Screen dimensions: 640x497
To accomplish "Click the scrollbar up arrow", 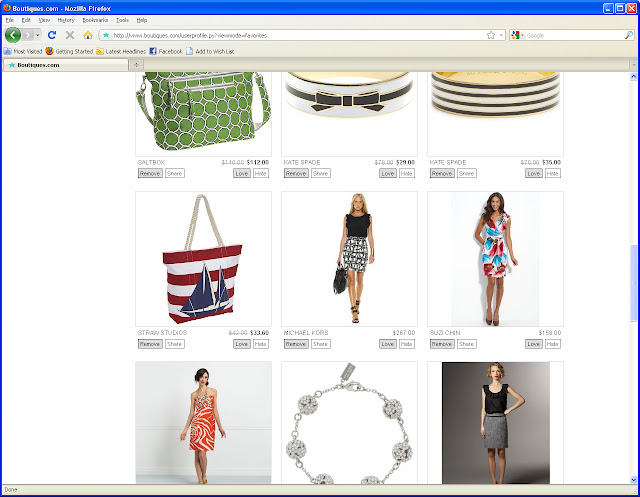I will coord(633,76).
